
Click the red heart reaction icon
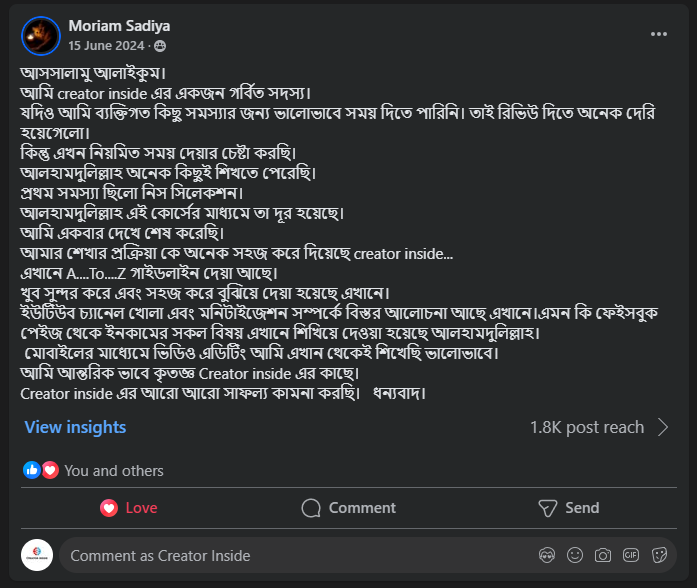pyautogui.click(x=49, y=470)
